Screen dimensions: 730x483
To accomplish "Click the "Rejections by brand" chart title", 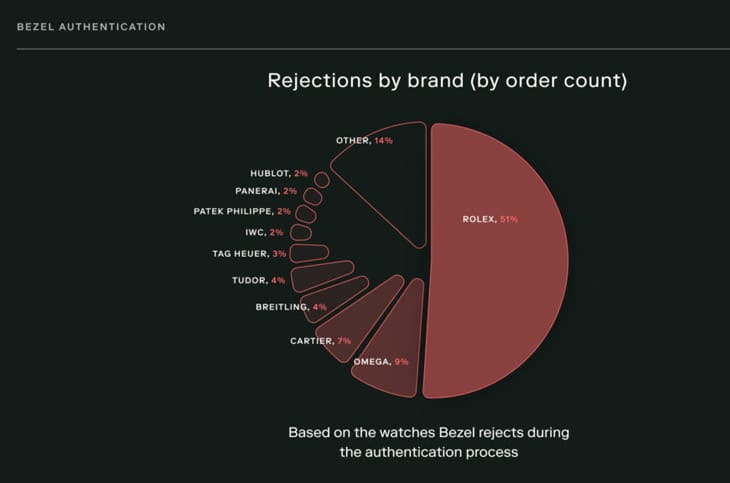I will click(447, 81).
